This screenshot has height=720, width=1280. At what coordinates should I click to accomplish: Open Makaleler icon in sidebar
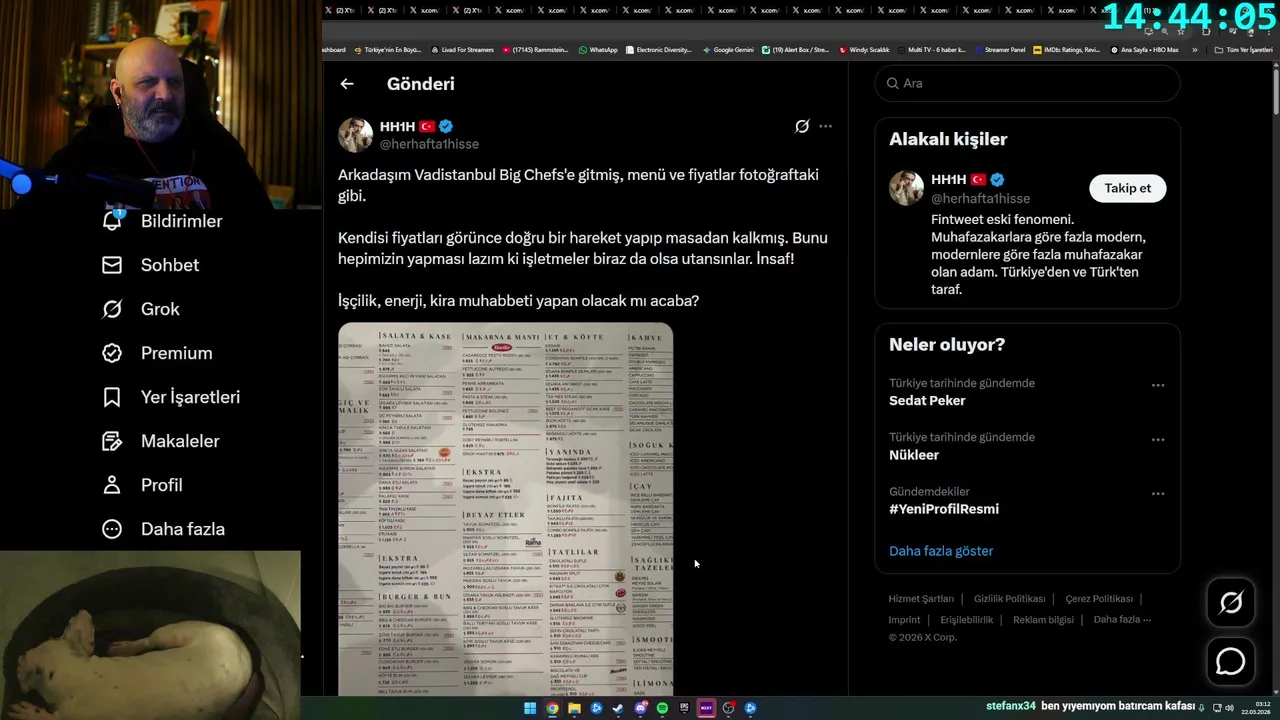pyautogui.click(x=112, y=441)
